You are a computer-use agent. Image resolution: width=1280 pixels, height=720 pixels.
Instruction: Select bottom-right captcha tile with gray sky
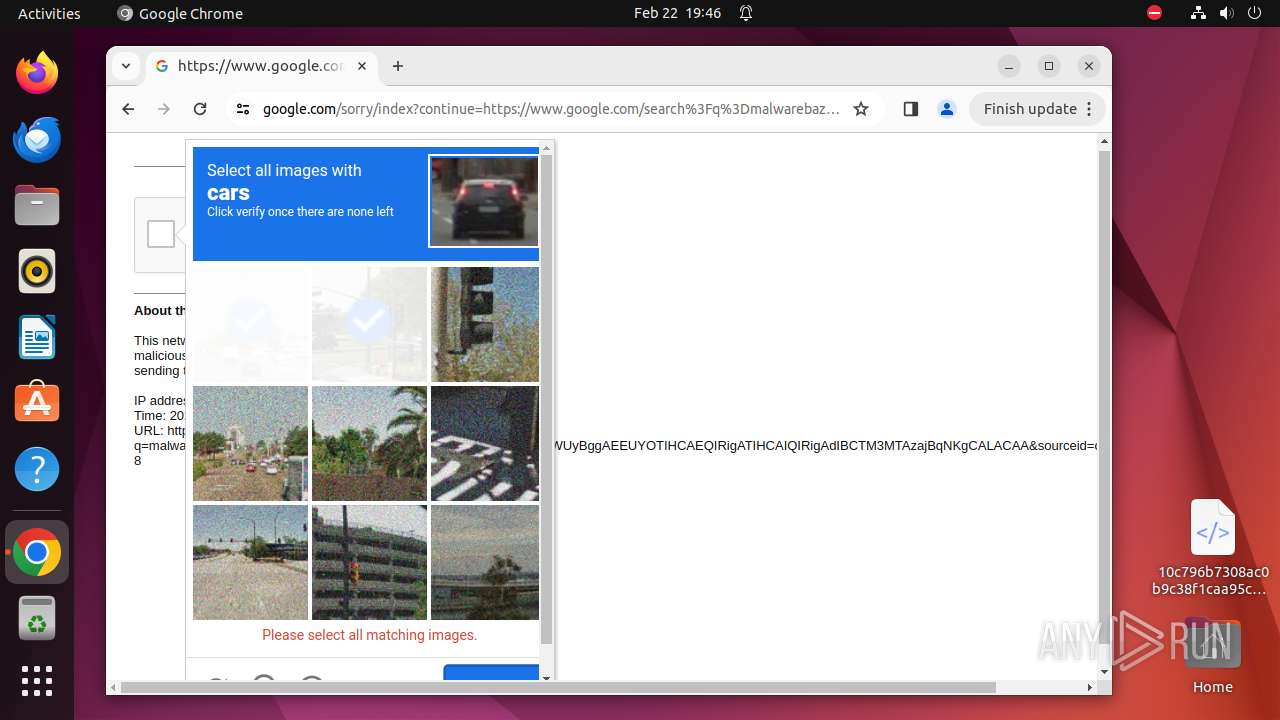point(485,562)
